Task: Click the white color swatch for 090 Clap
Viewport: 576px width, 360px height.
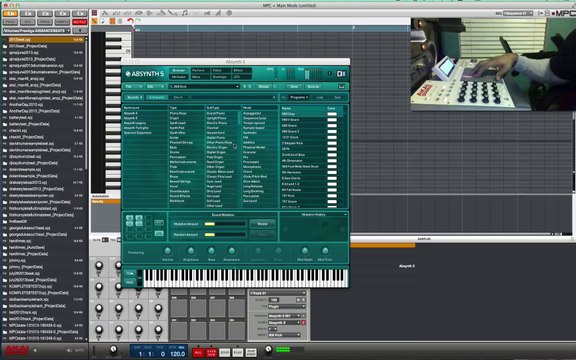Action: click(332, 114)
